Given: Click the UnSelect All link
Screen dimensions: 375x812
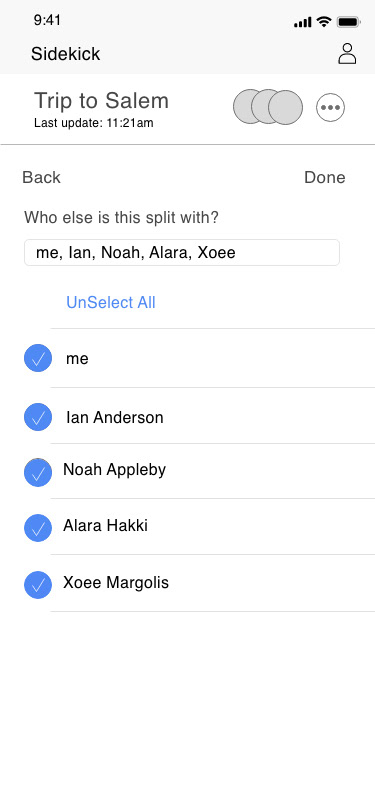Looking at the screenshot, I should pos(111,302).
